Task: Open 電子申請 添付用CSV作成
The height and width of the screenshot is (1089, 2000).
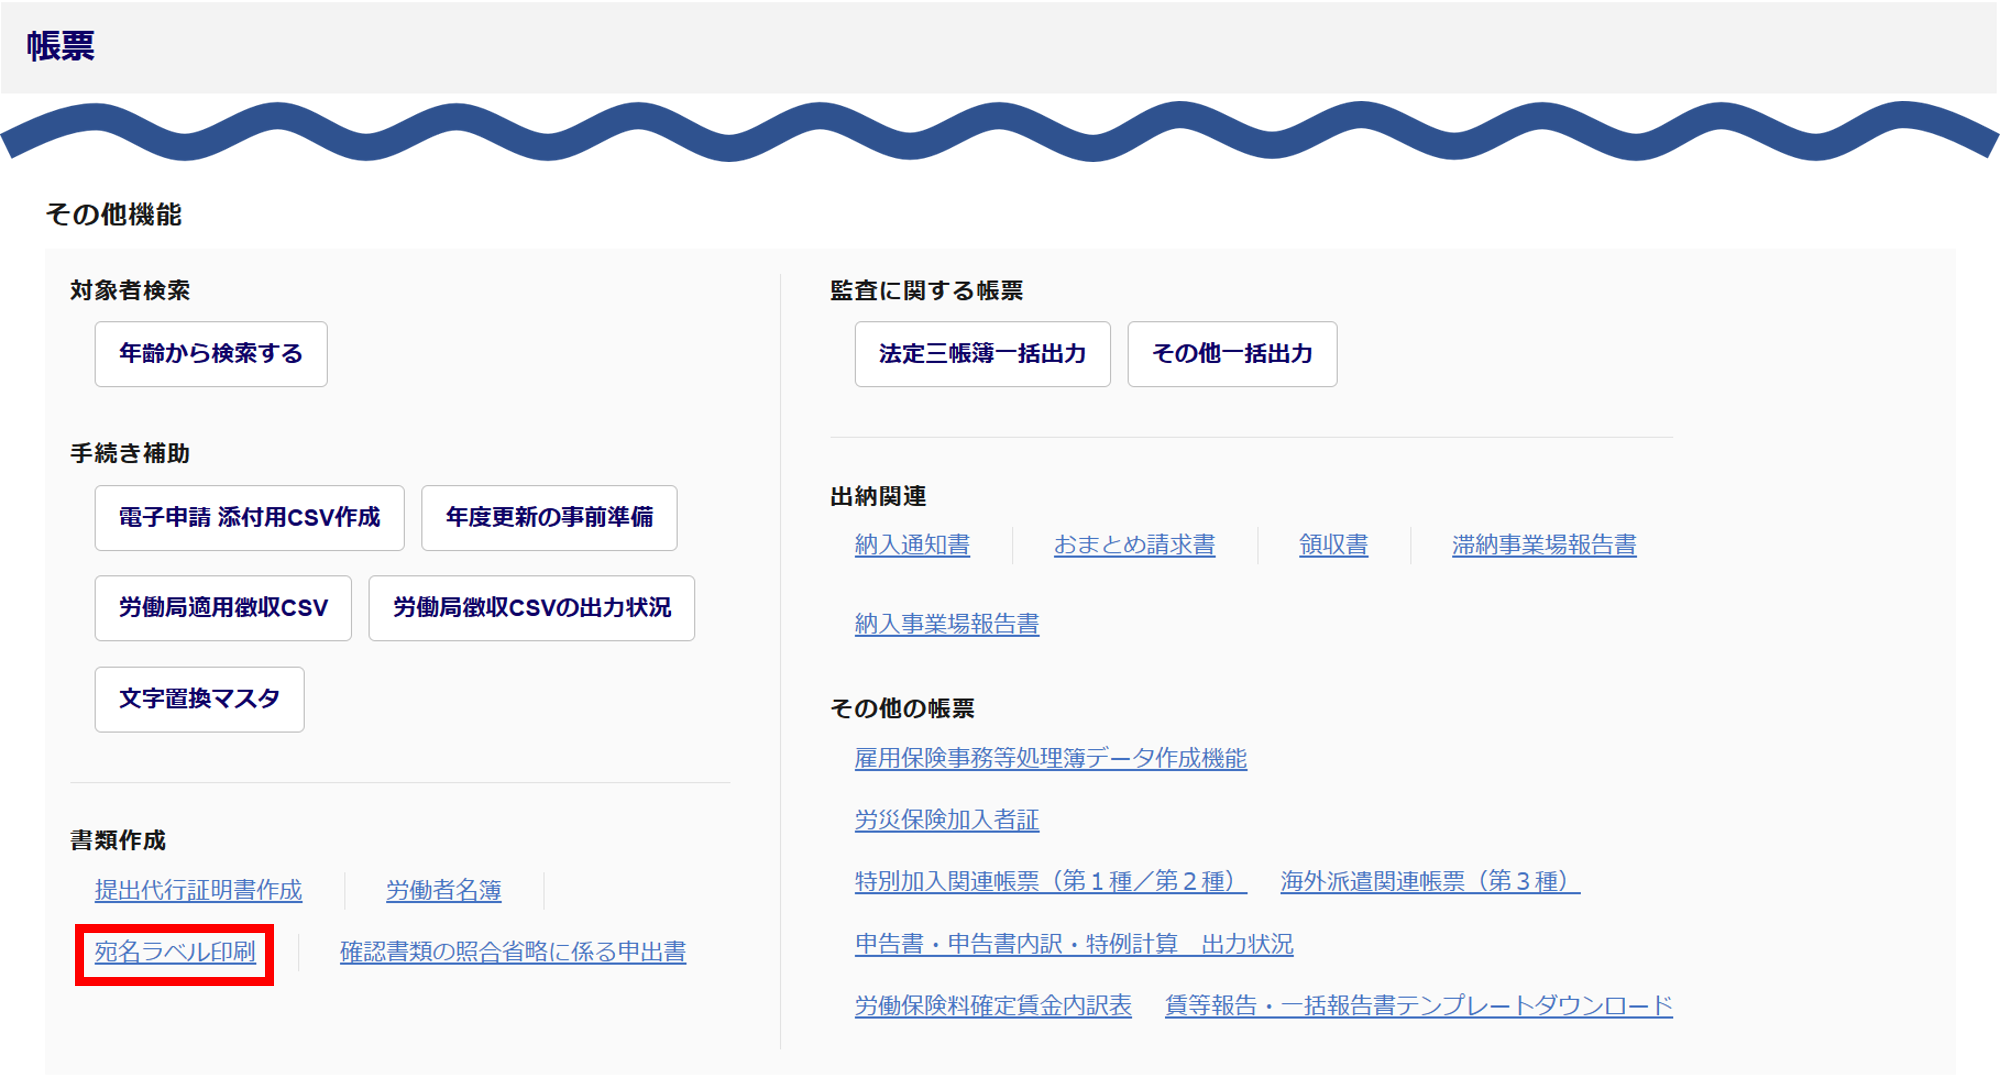Action: click(249, 518)
